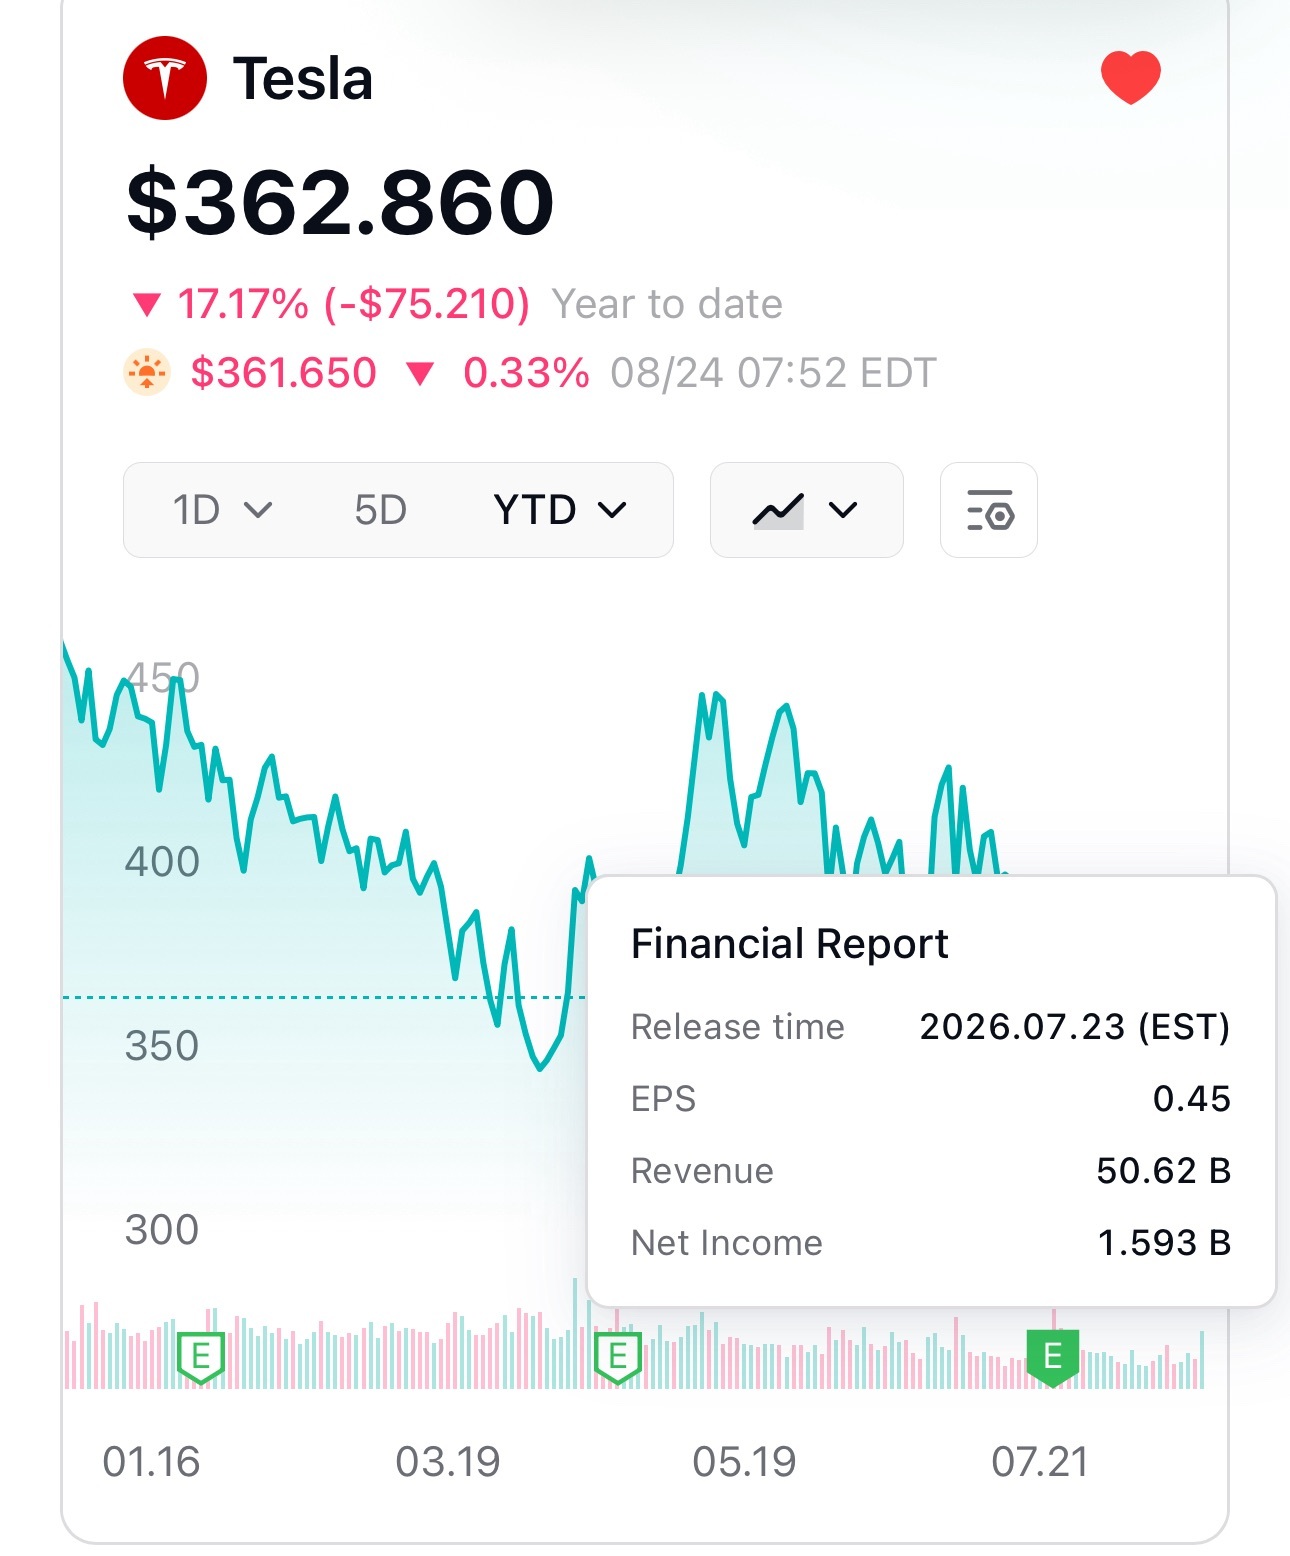Screen dimensions: 1290x1556
Task: Toggle the red heart favorite icon
Action: coord(1130,77)
